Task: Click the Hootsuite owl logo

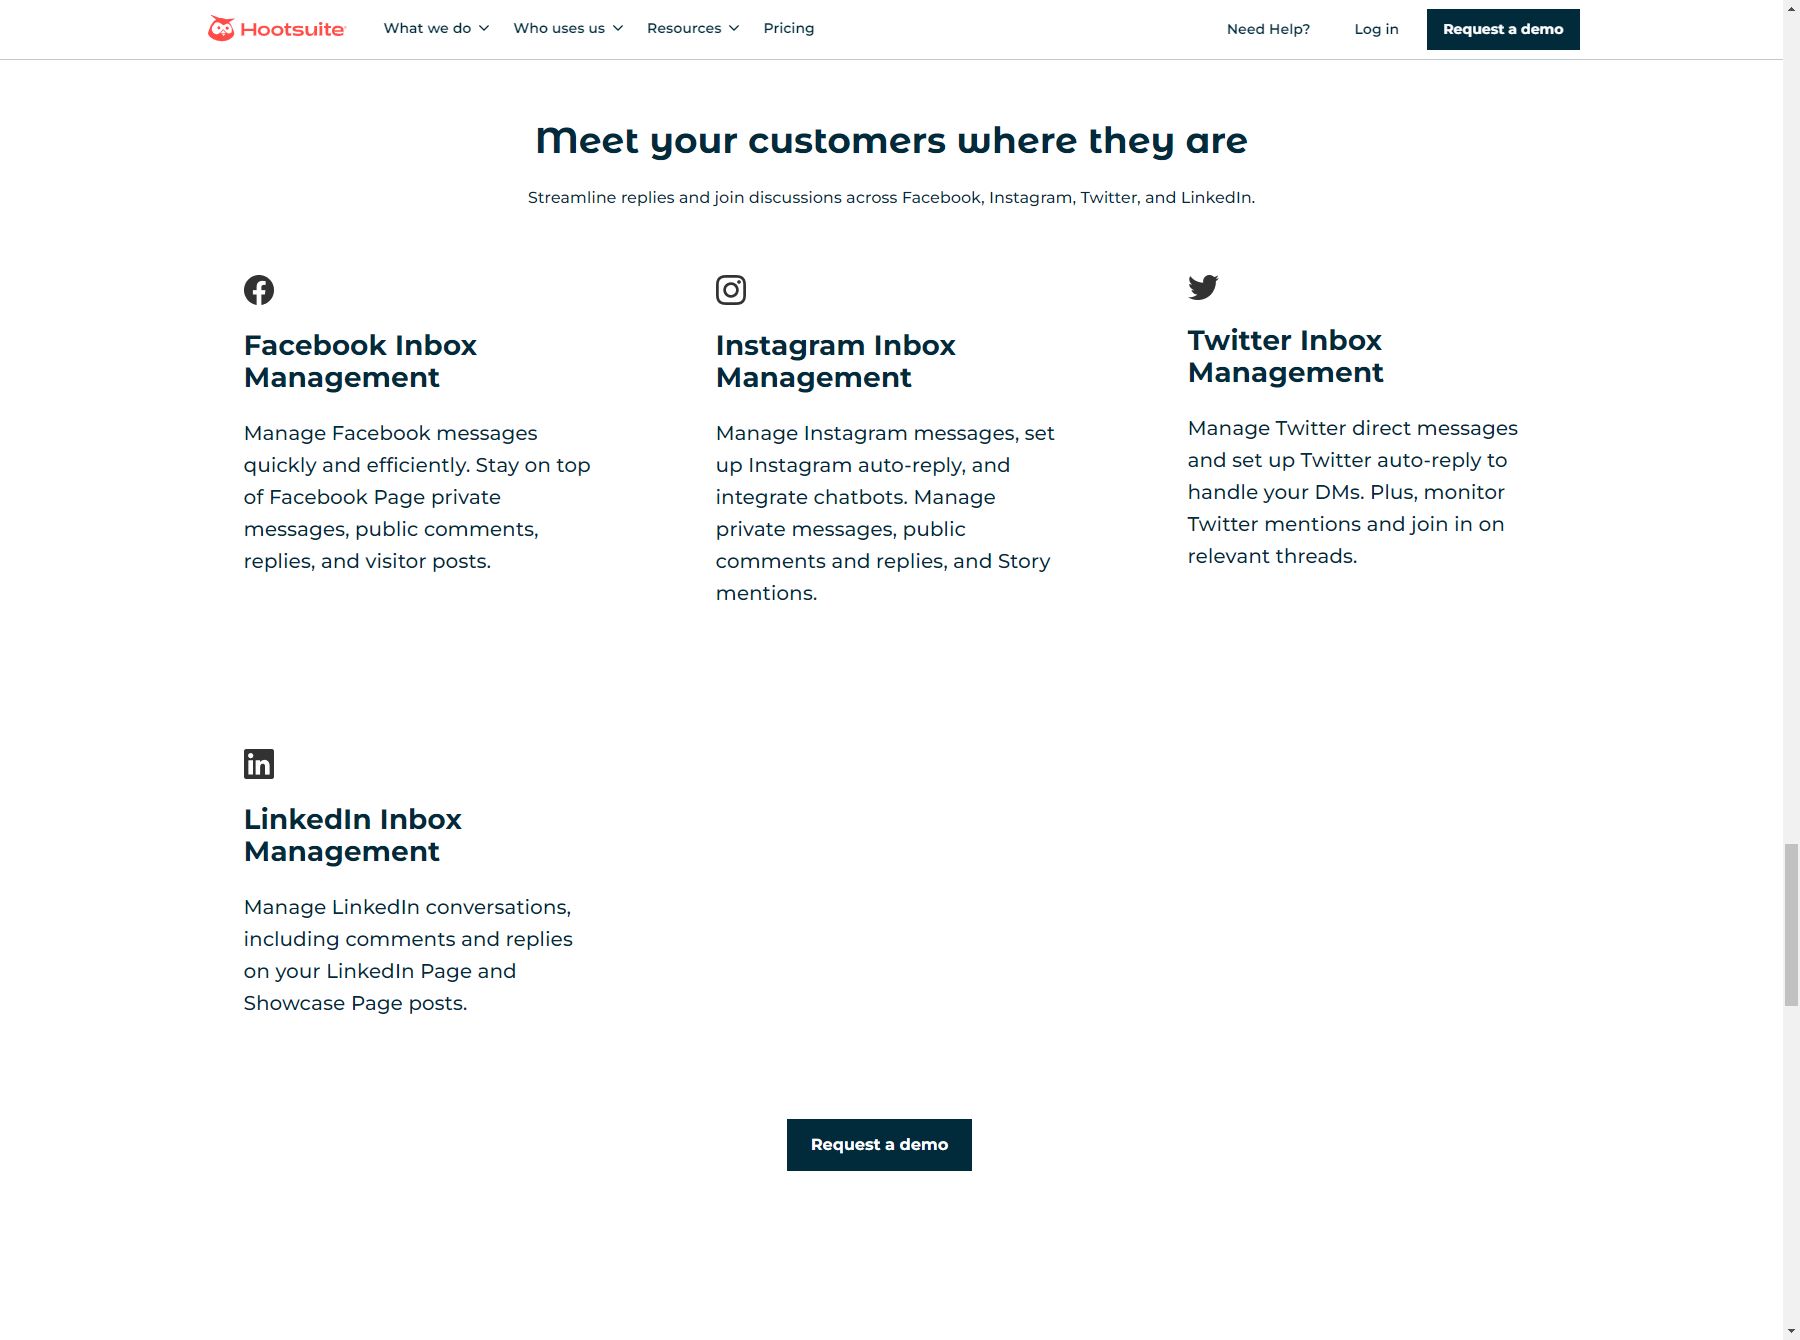Action: click(222, 28)
